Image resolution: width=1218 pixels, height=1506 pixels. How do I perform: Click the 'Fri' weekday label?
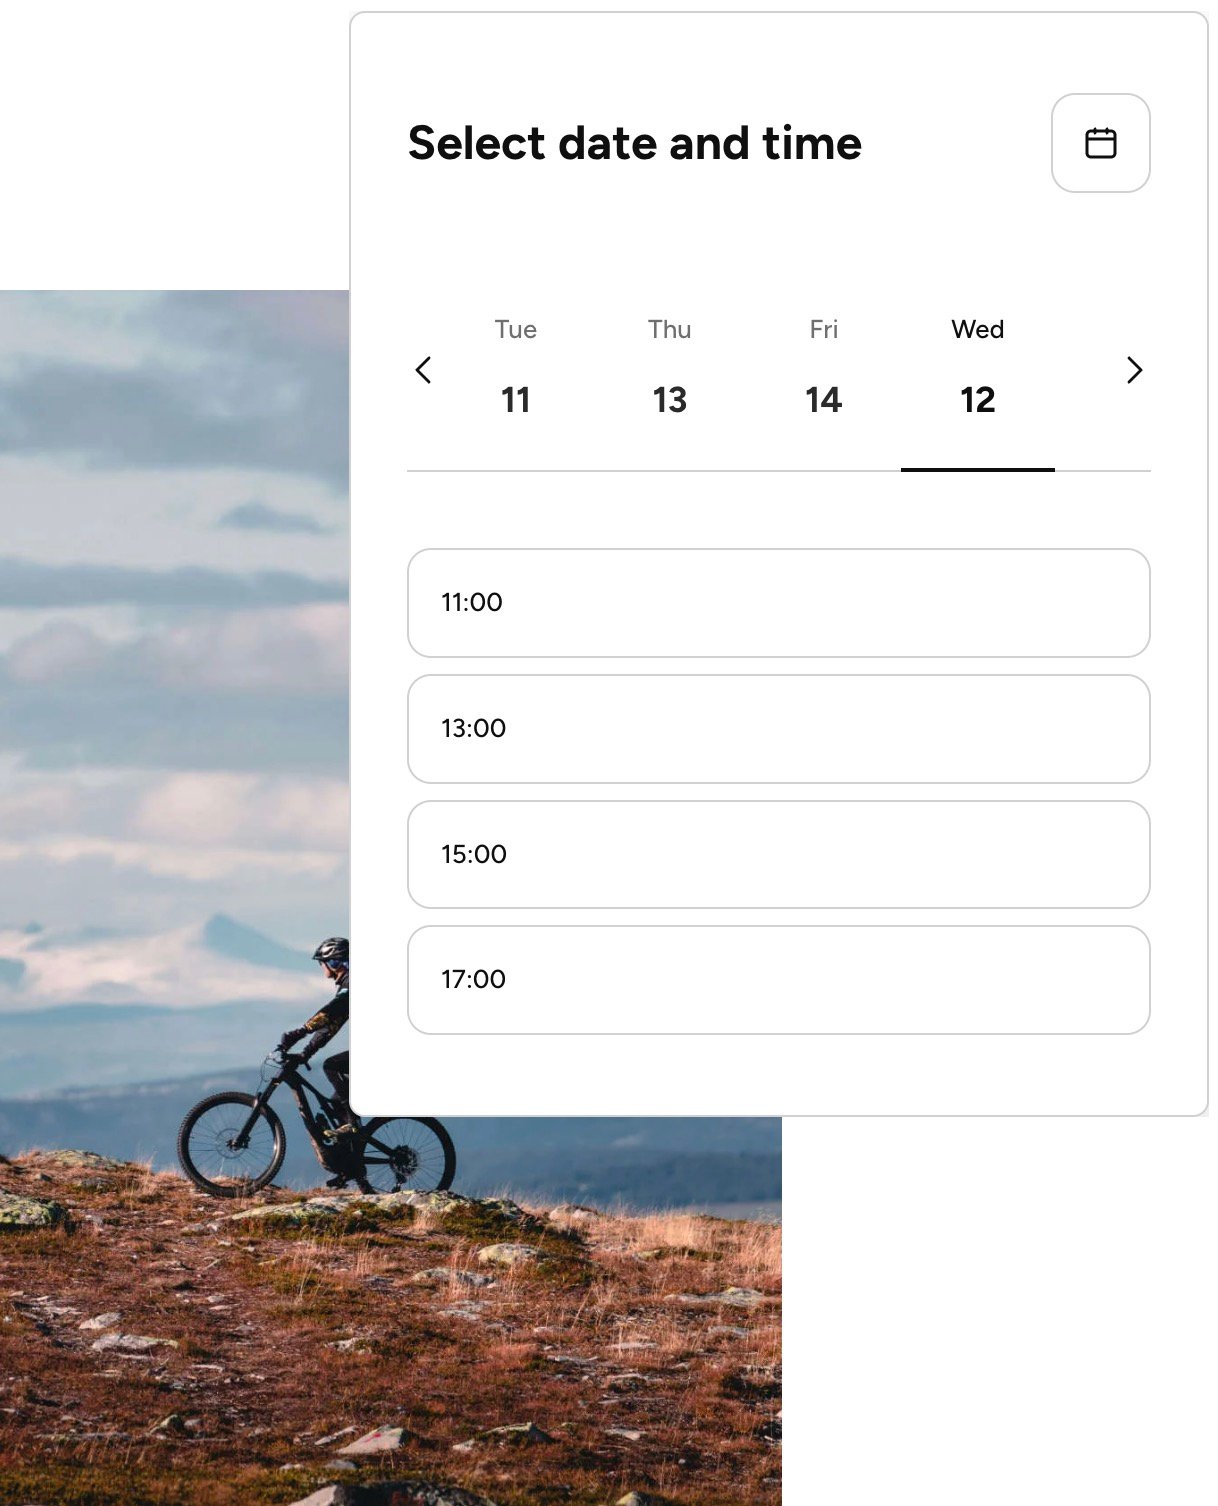pos(824,329)
